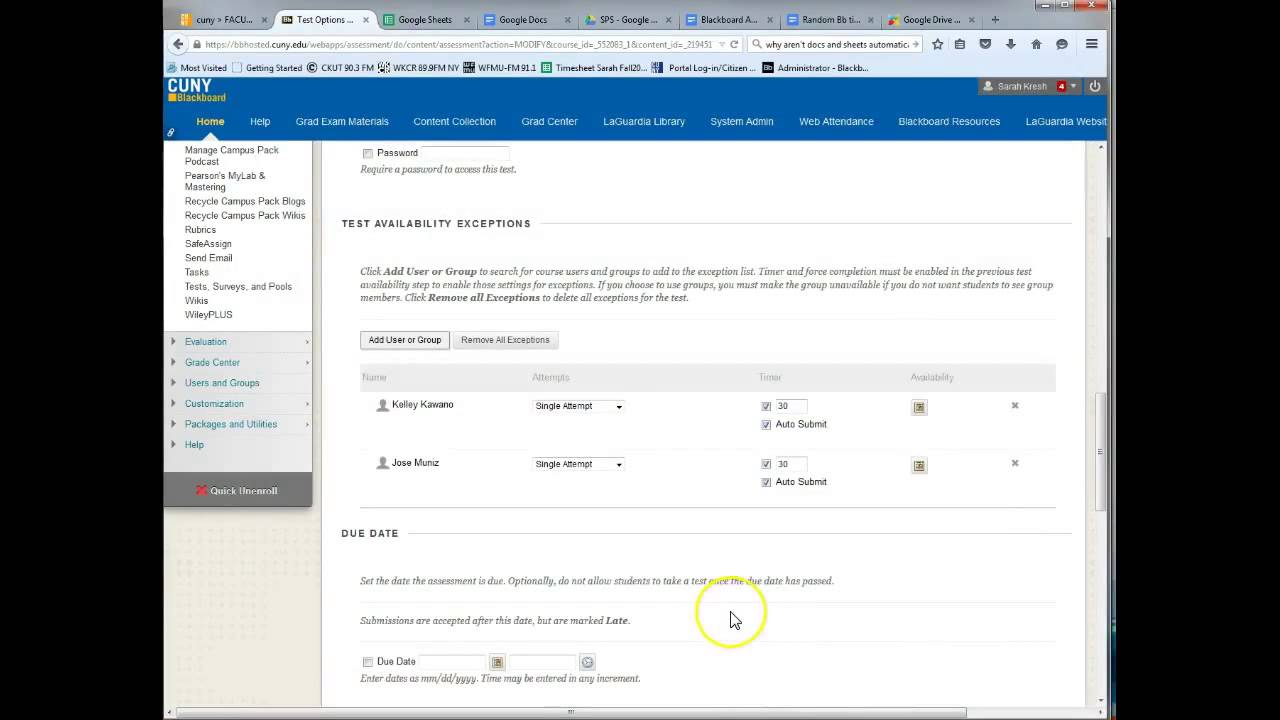1280x720 pixels.
Task: Click the Due Date date input field
Action: (453, 662)
